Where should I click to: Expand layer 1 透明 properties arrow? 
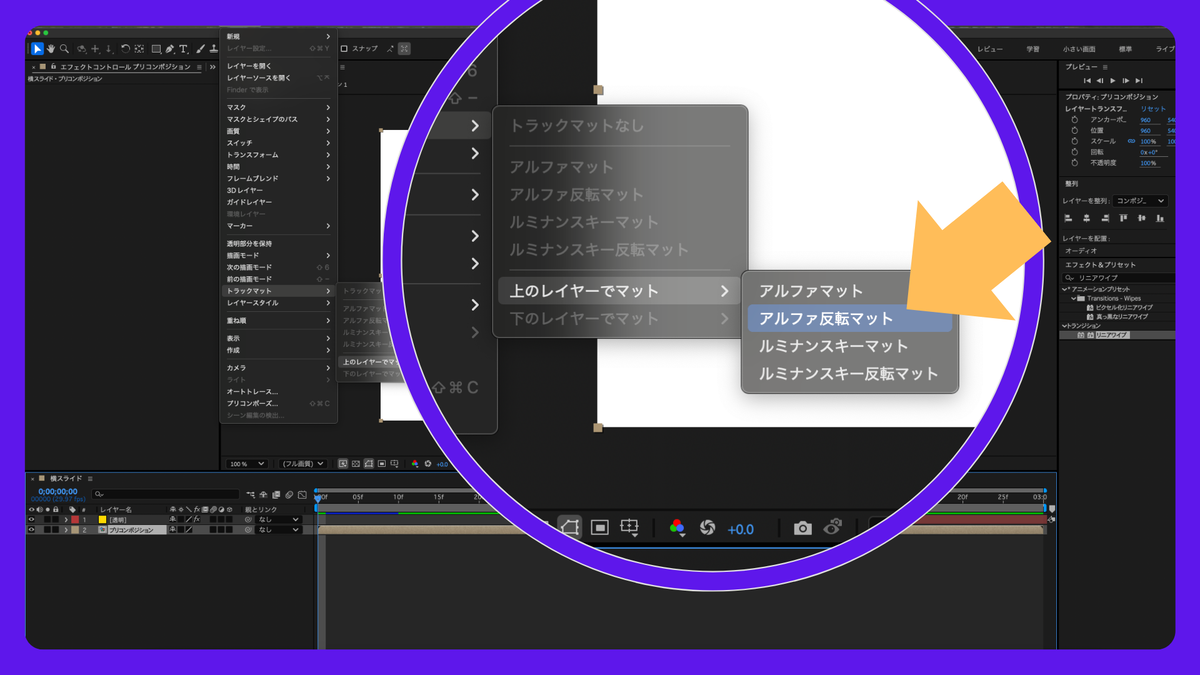(66, 520)
